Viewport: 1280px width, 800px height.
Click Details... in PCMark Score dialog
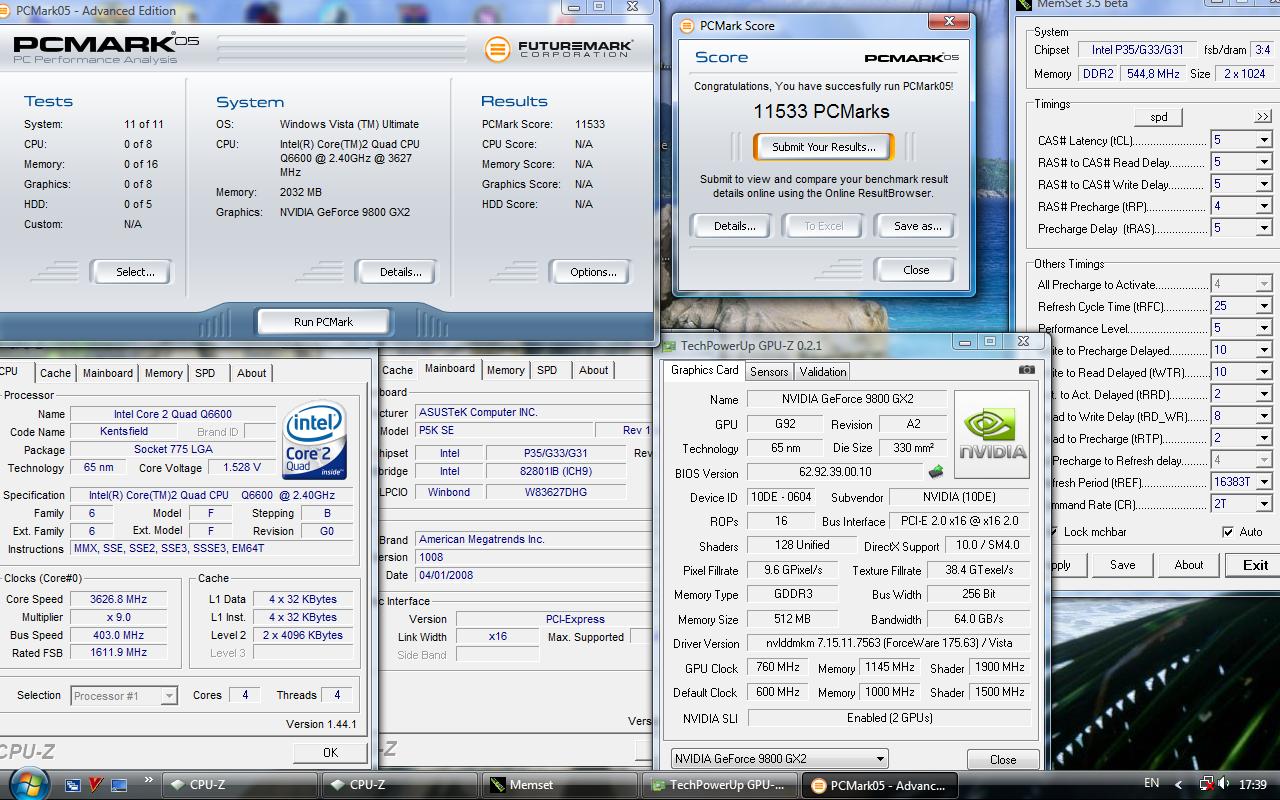(x=734, y=226)
